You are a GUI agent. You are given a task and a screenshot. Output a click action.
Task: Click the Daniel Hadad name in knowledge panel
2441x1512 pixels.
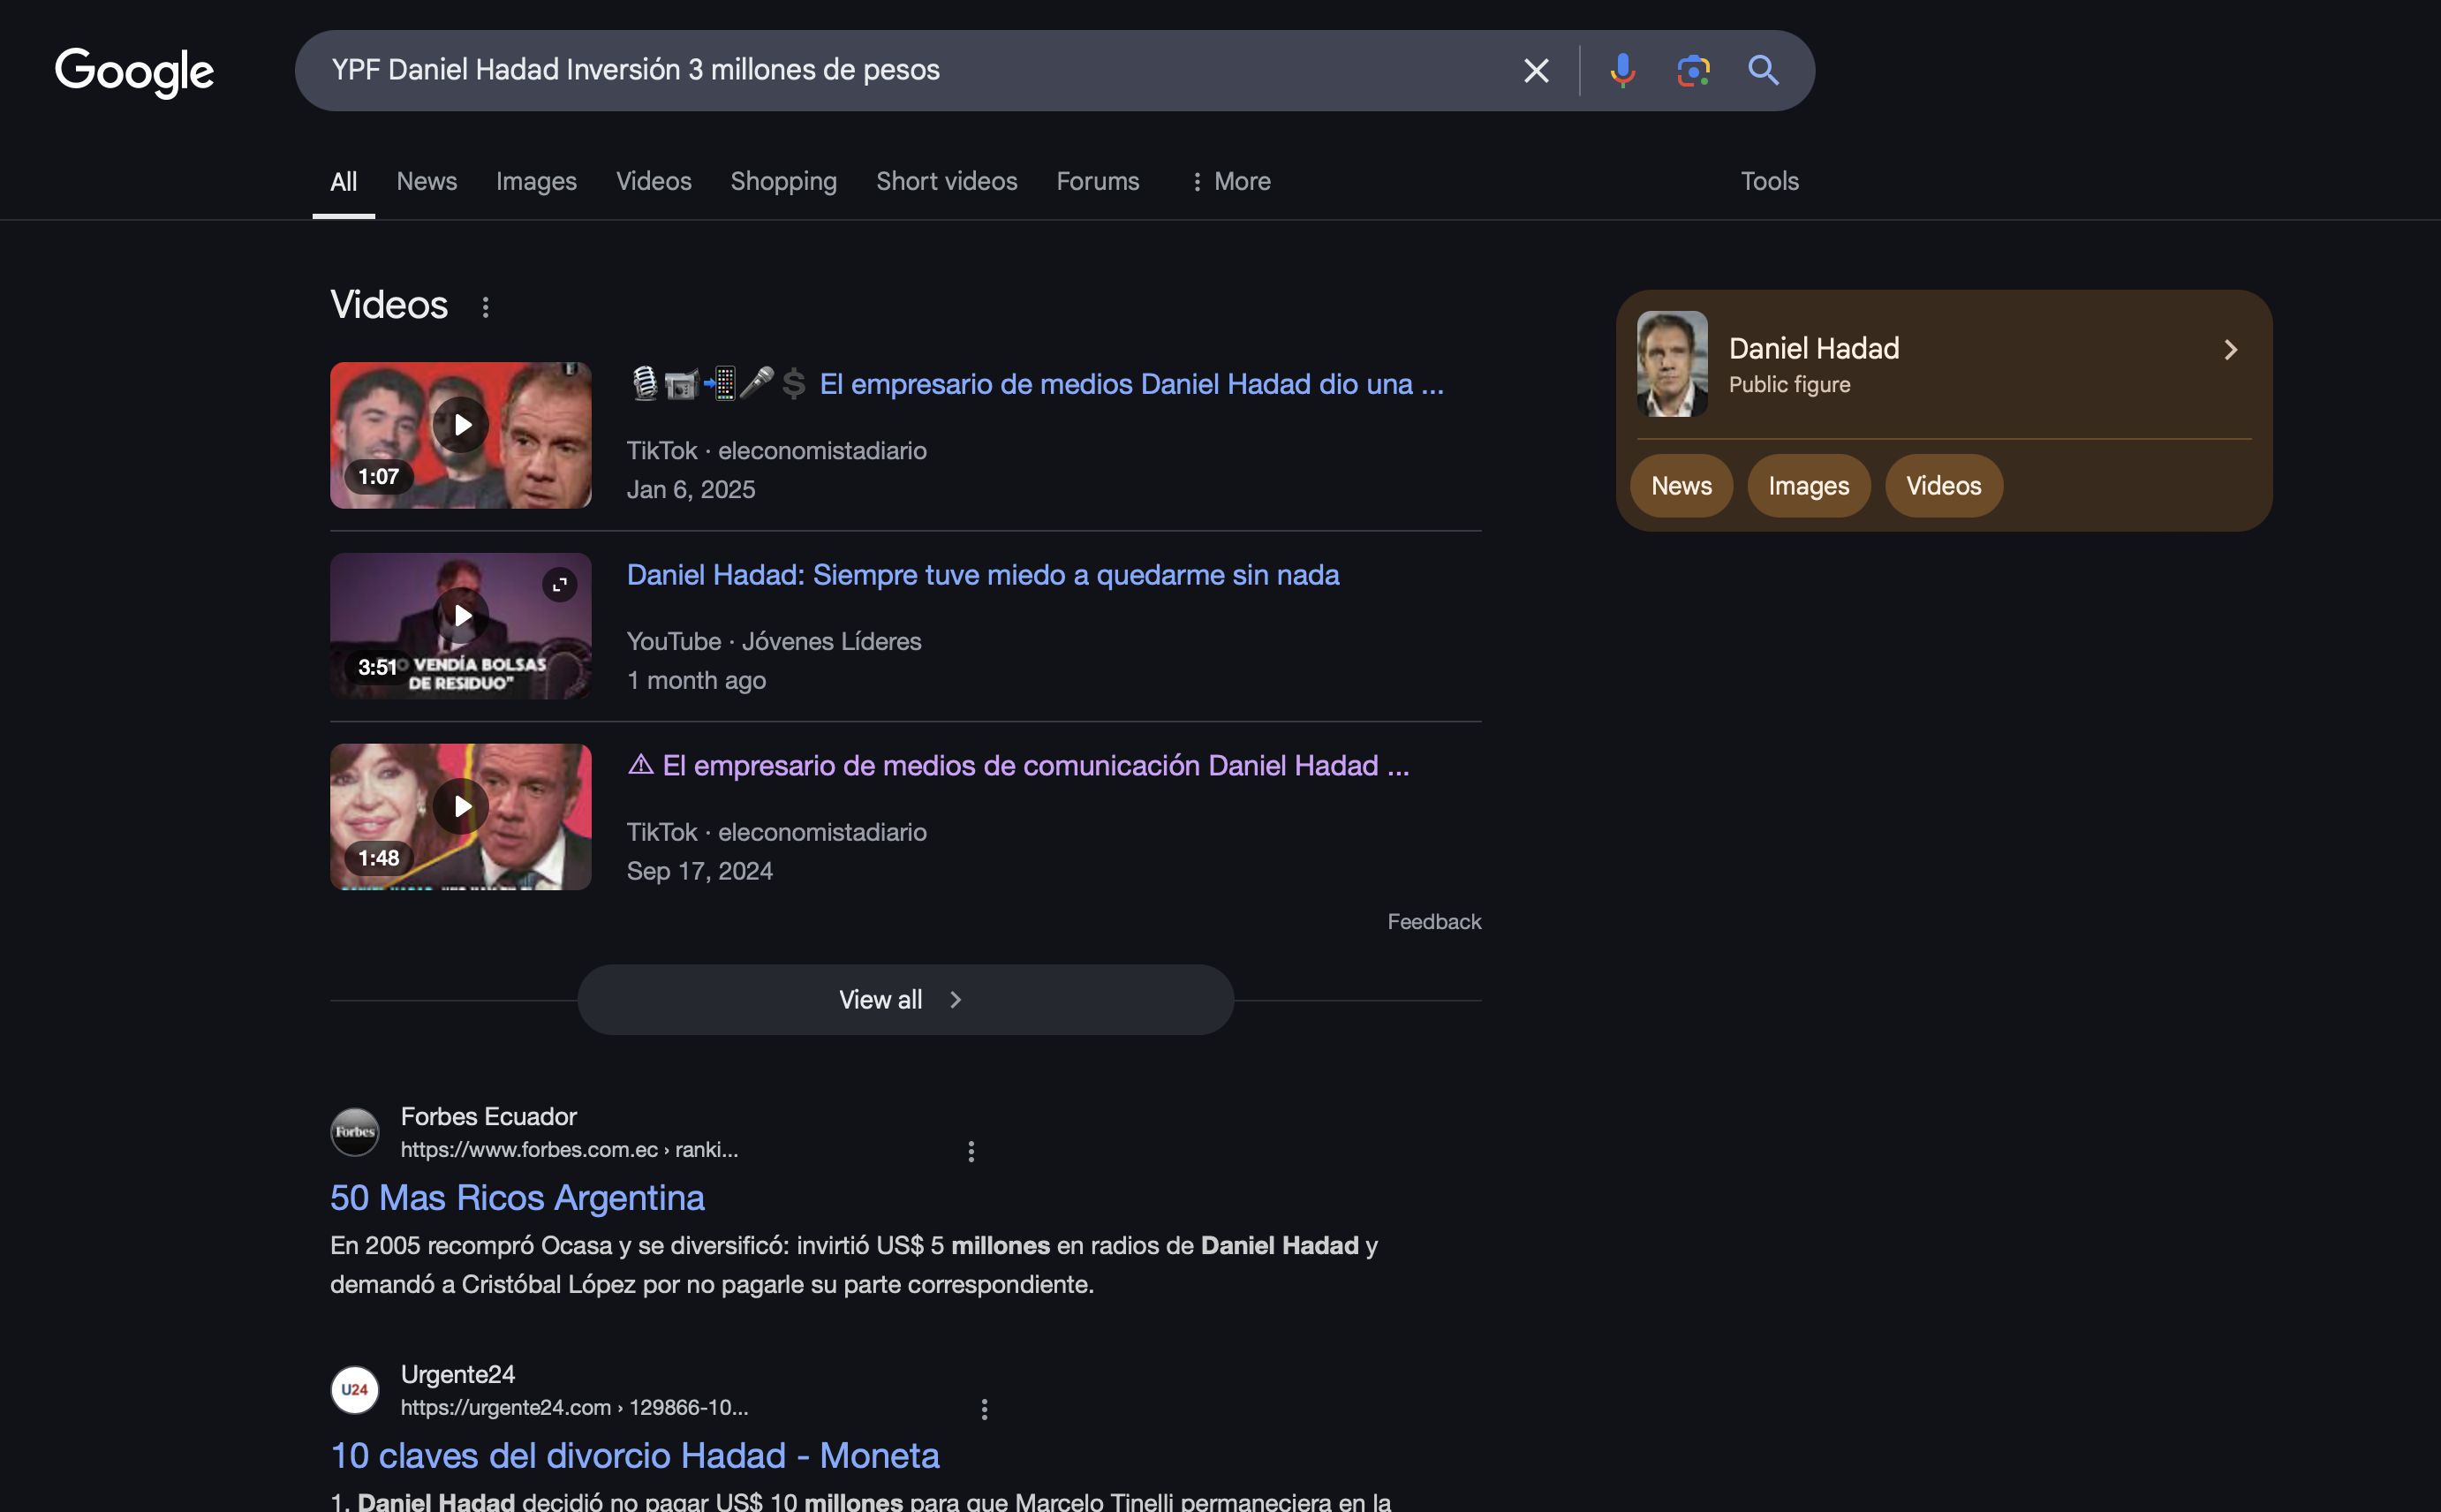click(1814, 348)
